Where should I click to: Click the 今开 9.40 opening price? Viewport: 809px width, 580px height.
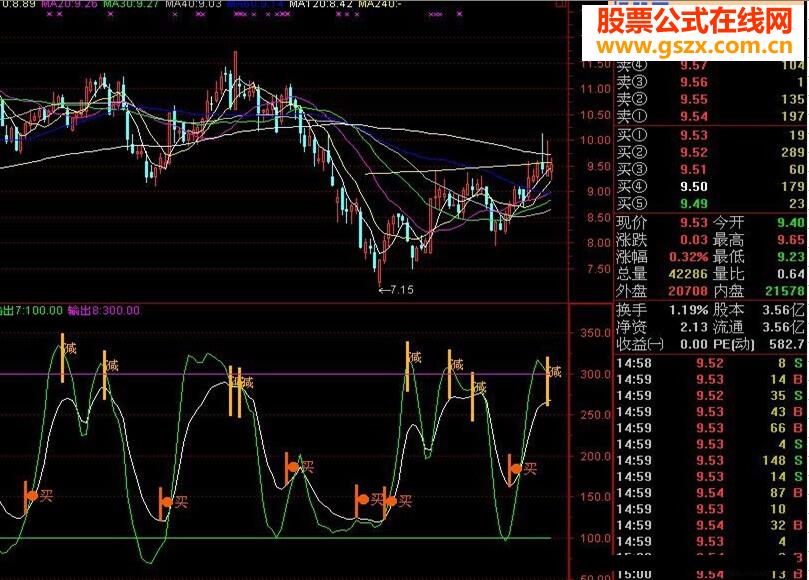coord(791,223)
